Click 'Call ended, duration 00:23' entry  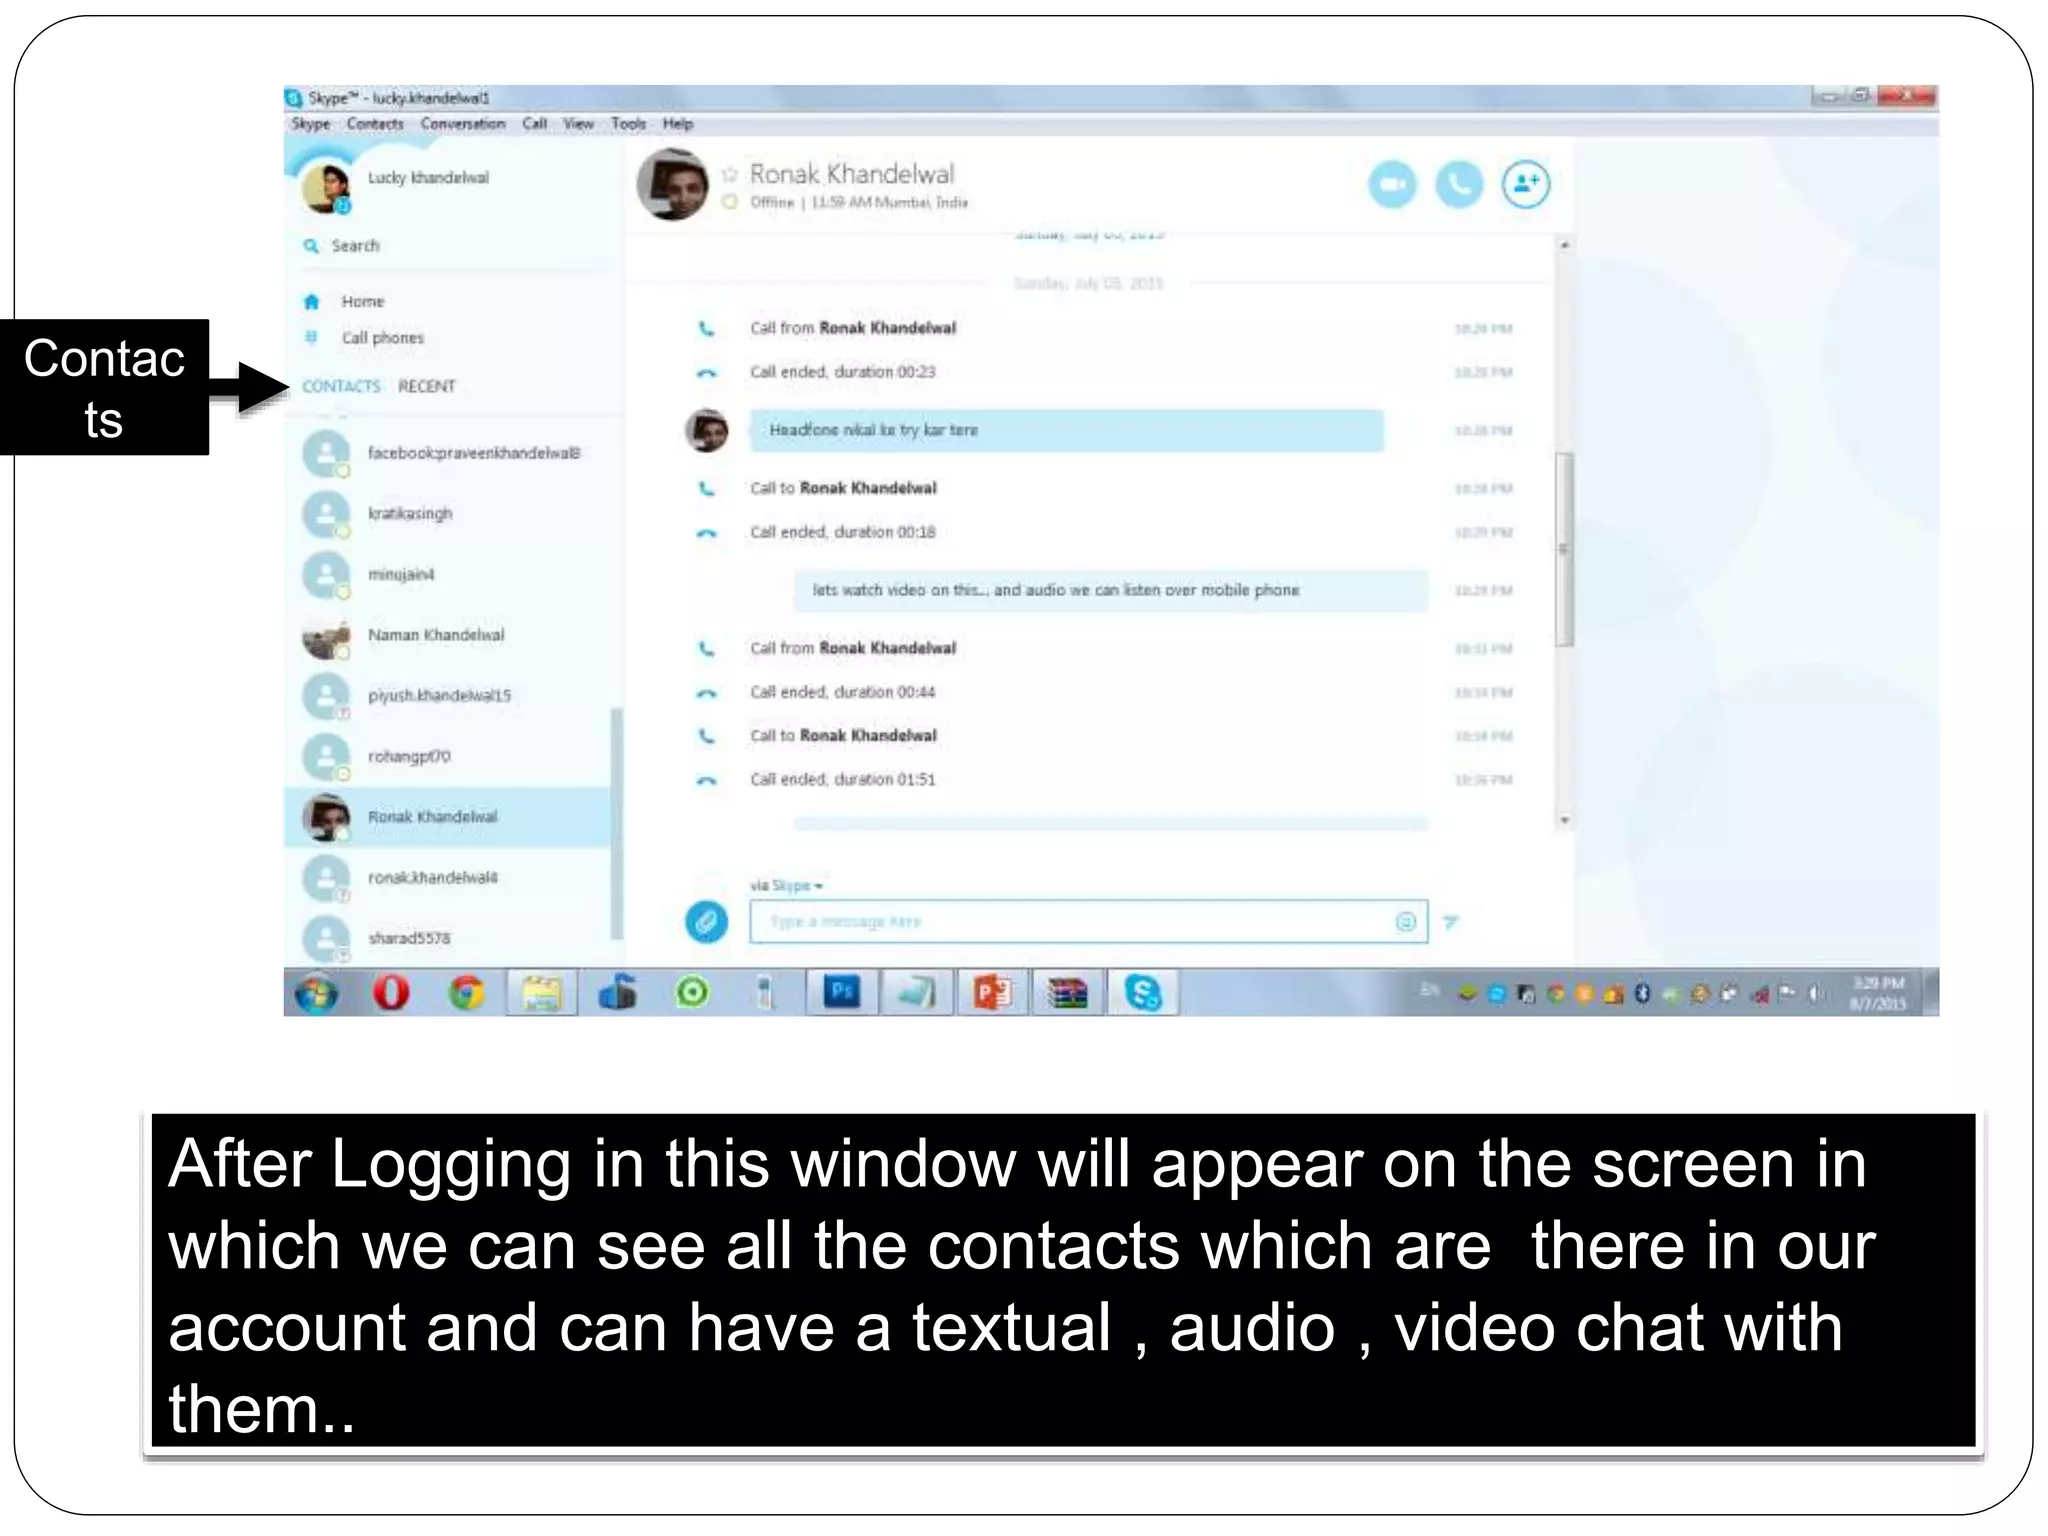click(x=842, y=372)
